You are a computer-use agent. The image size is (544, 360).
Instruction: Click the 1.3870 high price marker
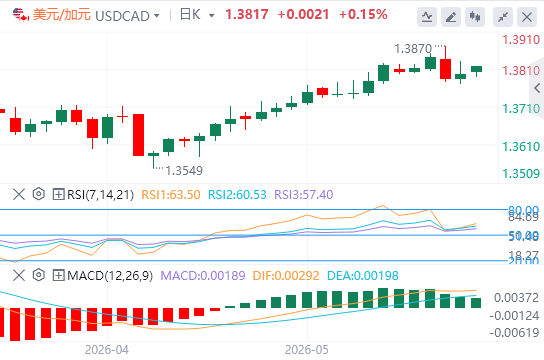(413, 49)
